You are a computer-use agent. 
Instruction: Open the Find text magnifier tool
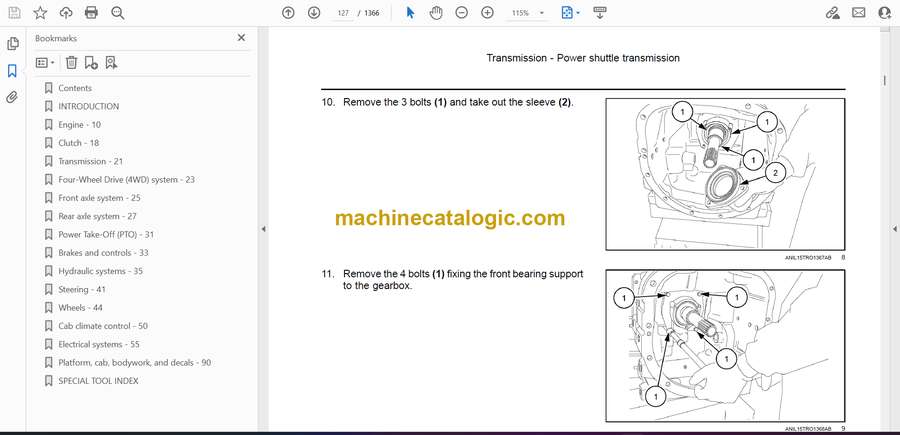pos(118,13)
